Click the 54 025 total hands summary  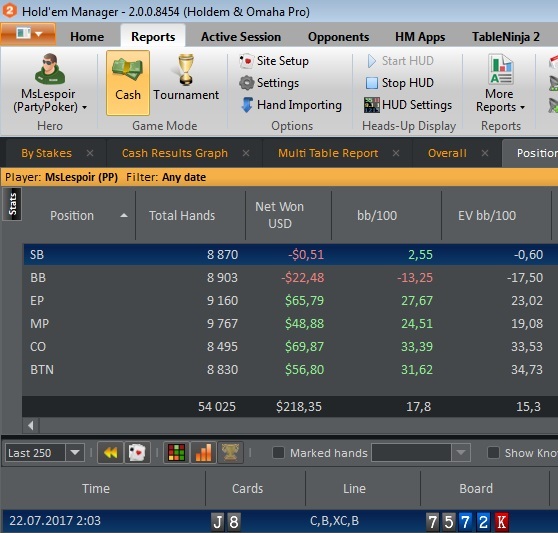(217, 407)
